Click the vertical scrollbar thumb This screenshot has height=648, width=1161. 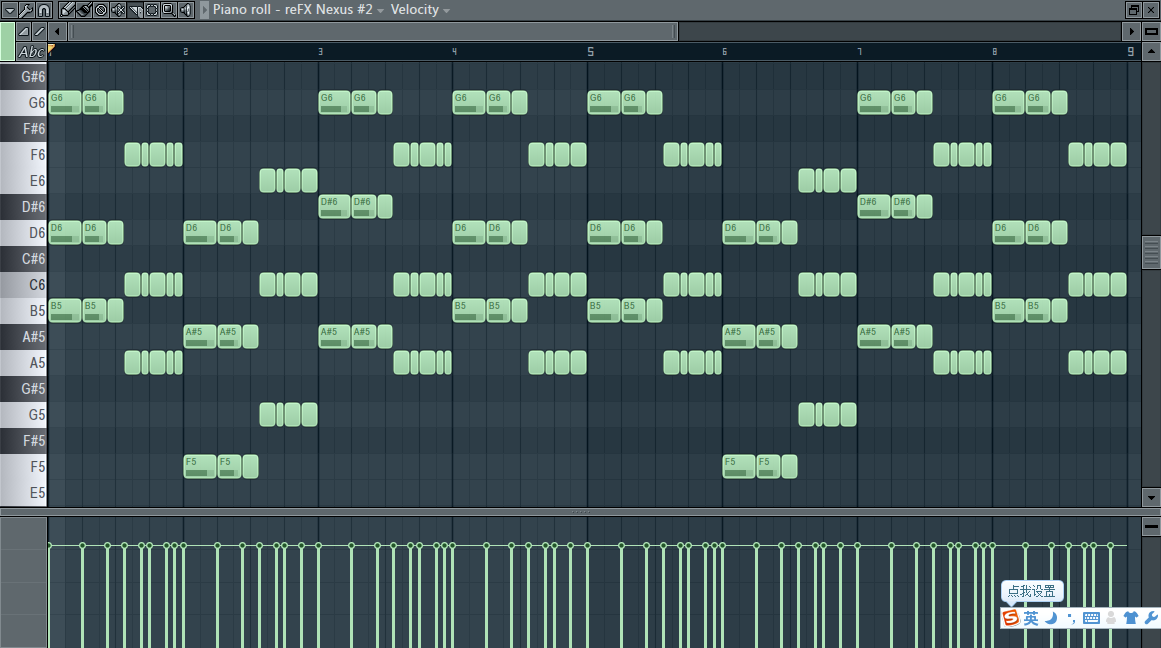click(x=1151, y=253)
